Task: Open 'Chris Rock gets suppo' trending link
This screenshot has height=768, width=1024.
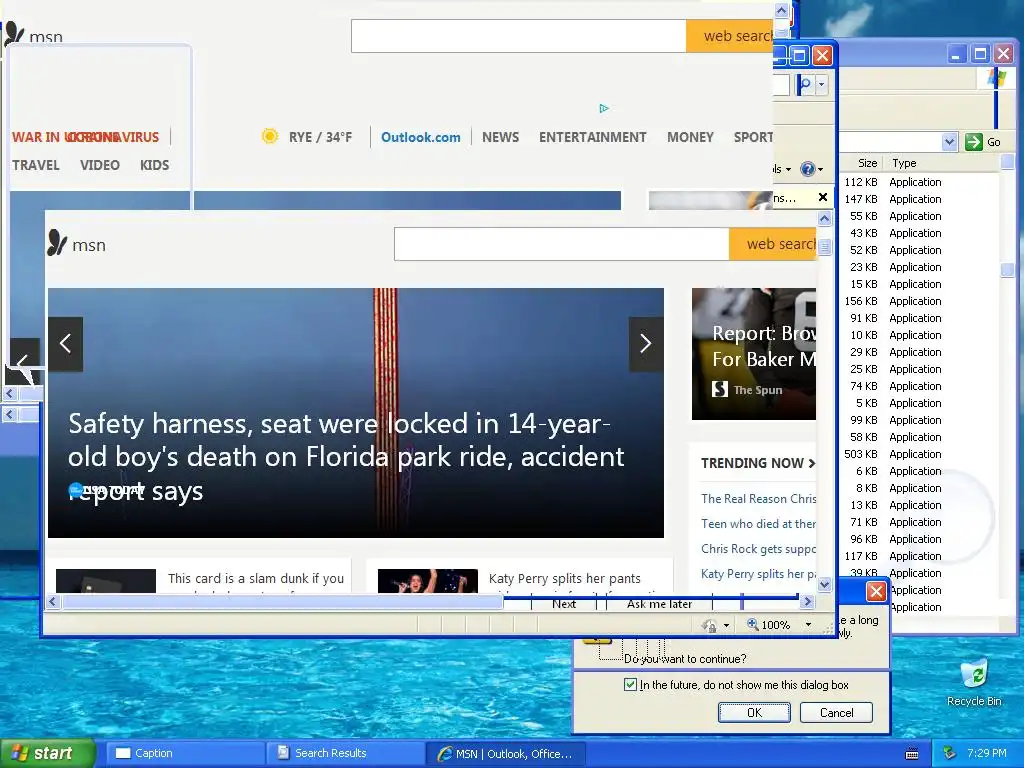Action: coord(758,549)
